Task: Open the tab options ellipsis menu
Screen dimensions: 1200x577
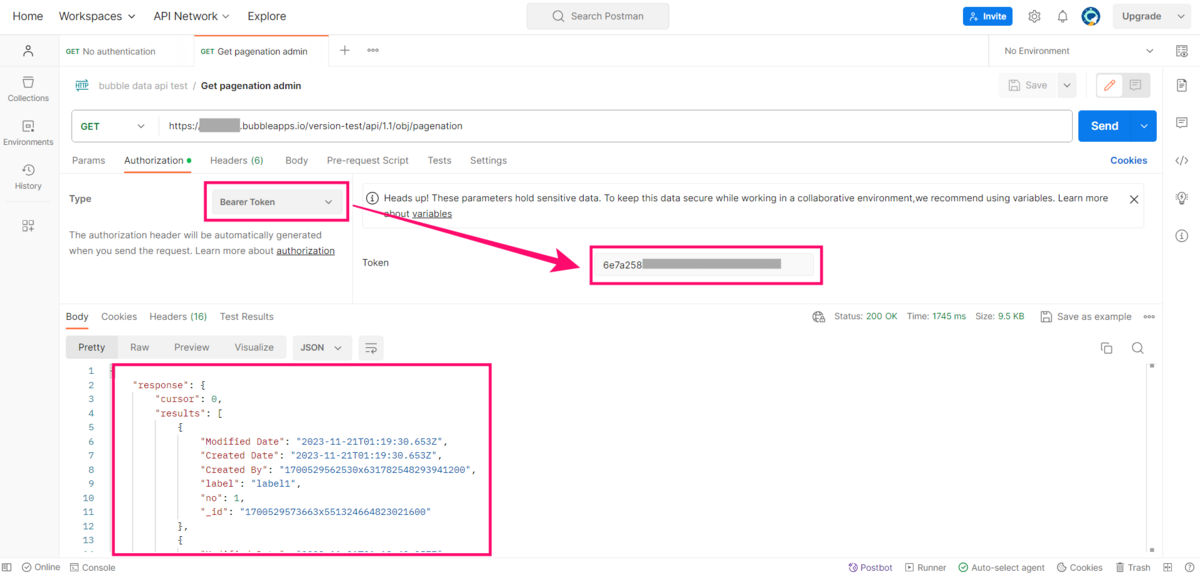Action: pyautogui.click(x=373, y=50)
